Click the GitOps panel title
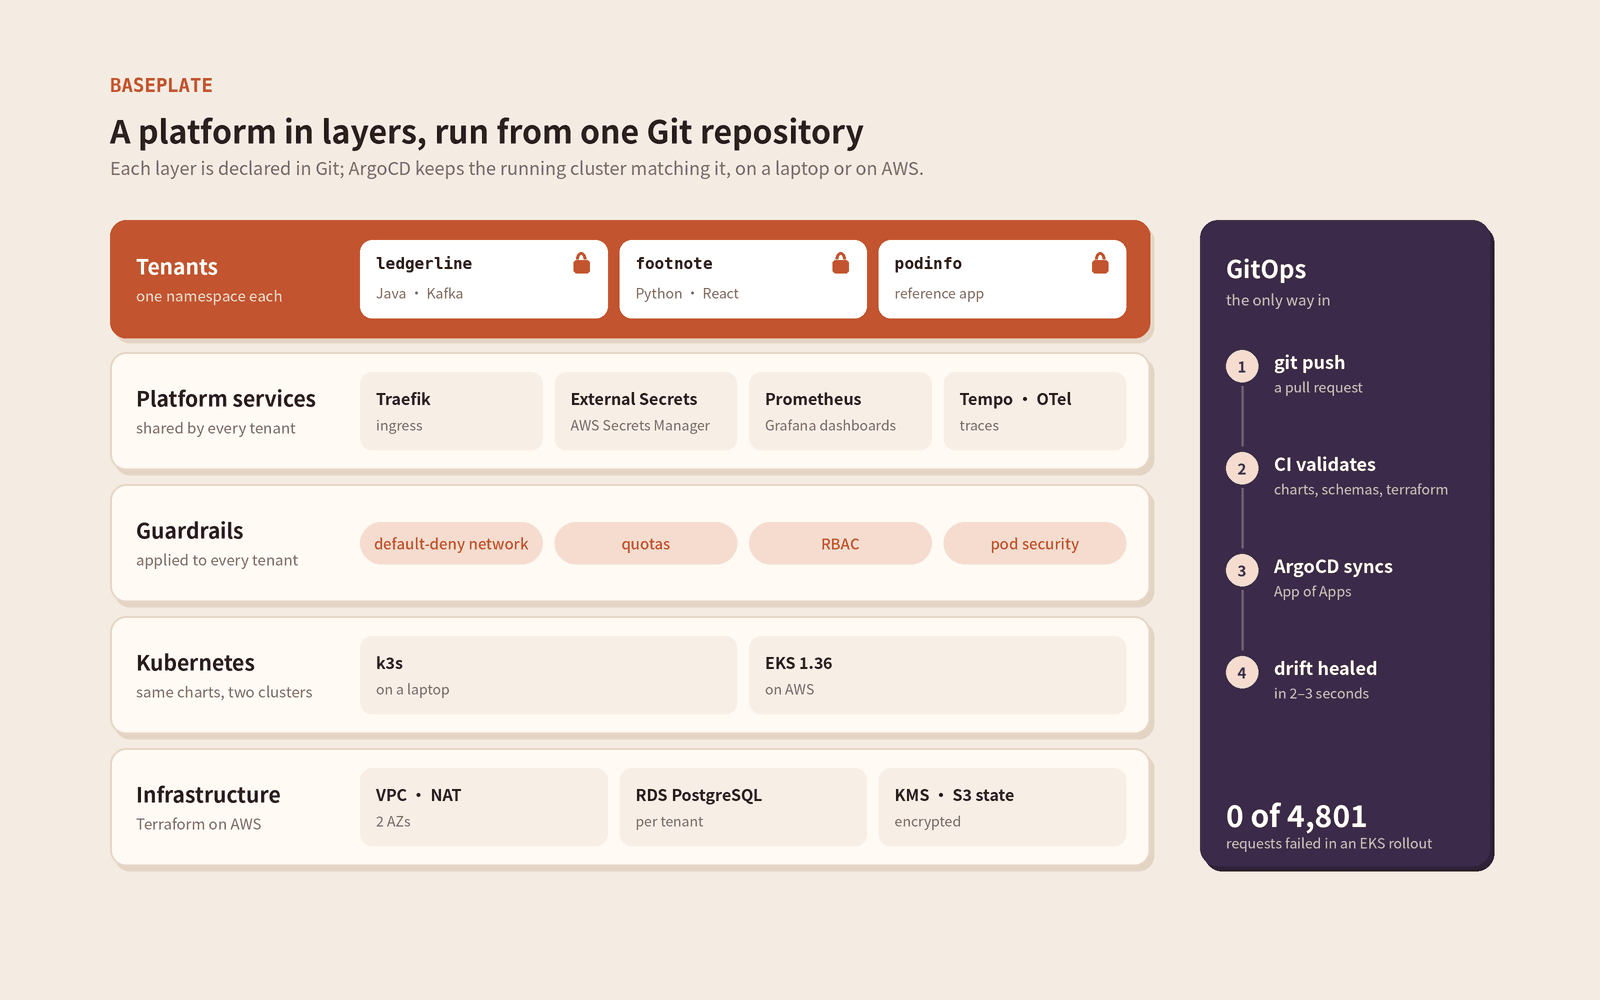1600x1000 pixels. 1266,269
